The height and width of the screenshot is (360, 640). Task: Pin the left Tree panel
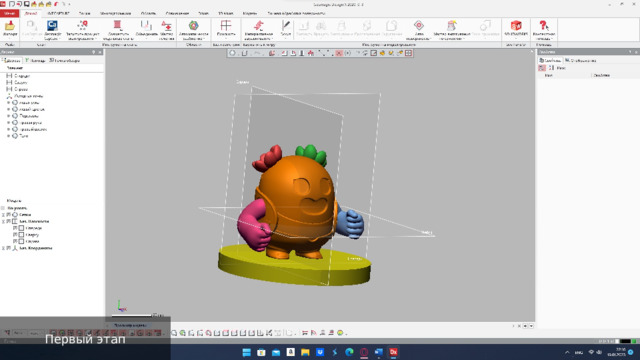[93, 52]
